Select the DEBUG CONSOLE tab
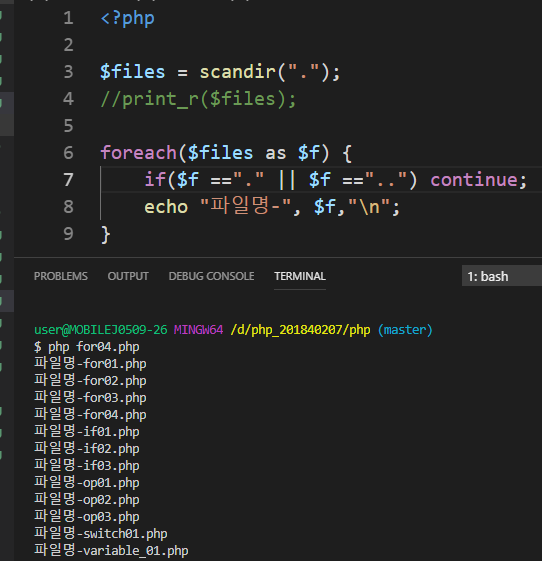Viewport: 542px width, 561px height. click(211, 276)
